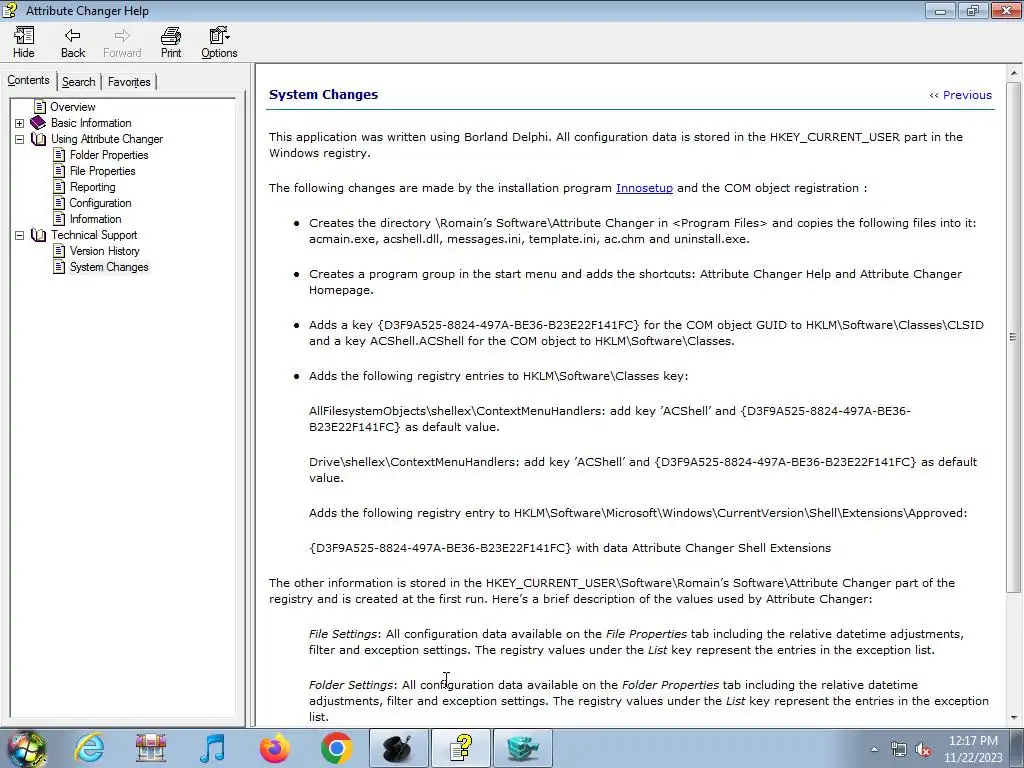Image resolution: width=1024 pixels, height=768 pixels.
Task: Switch to the black hat app in taskbar
Action: pyautogui.click(x=398, y=748)
